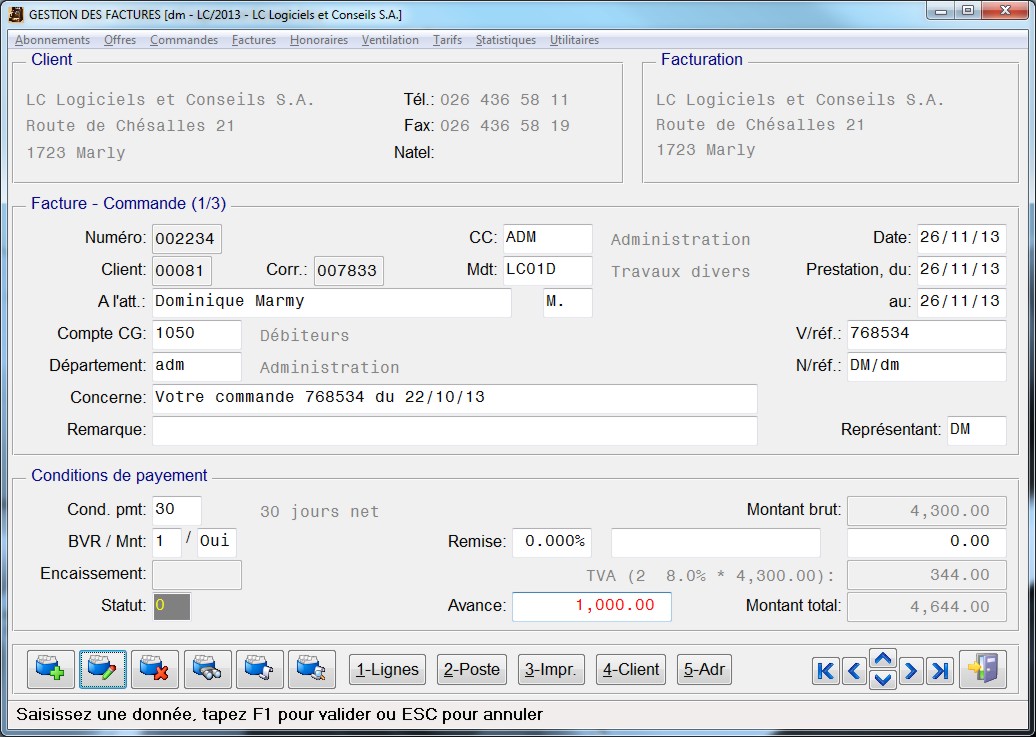
Task: Click the 1-Lignes button
Action: (388, 670)
